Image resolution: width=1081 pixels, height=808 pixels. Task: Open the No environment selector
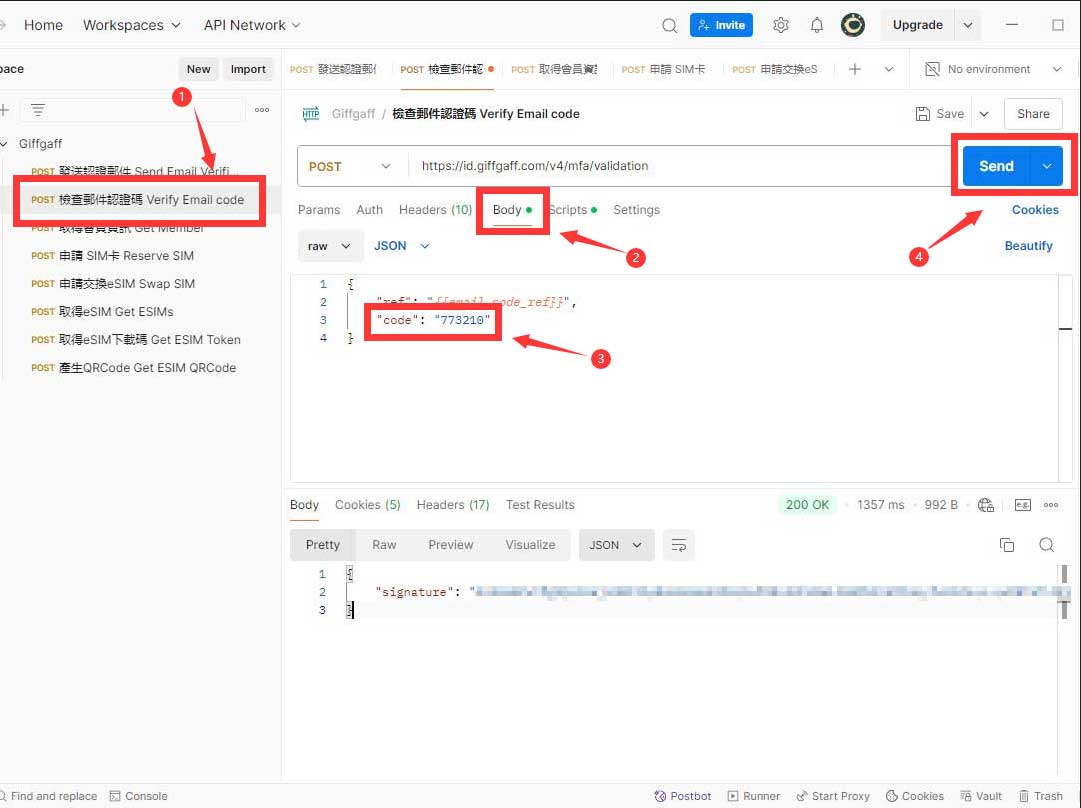[x=992, y=69]
